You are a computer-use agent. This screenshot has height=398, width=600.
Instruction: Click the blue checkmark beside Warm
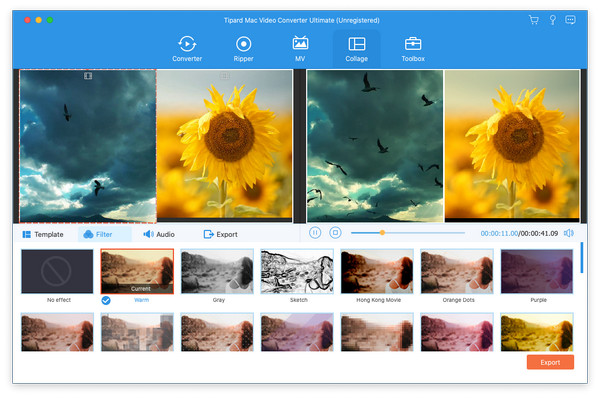pos(106,300)
